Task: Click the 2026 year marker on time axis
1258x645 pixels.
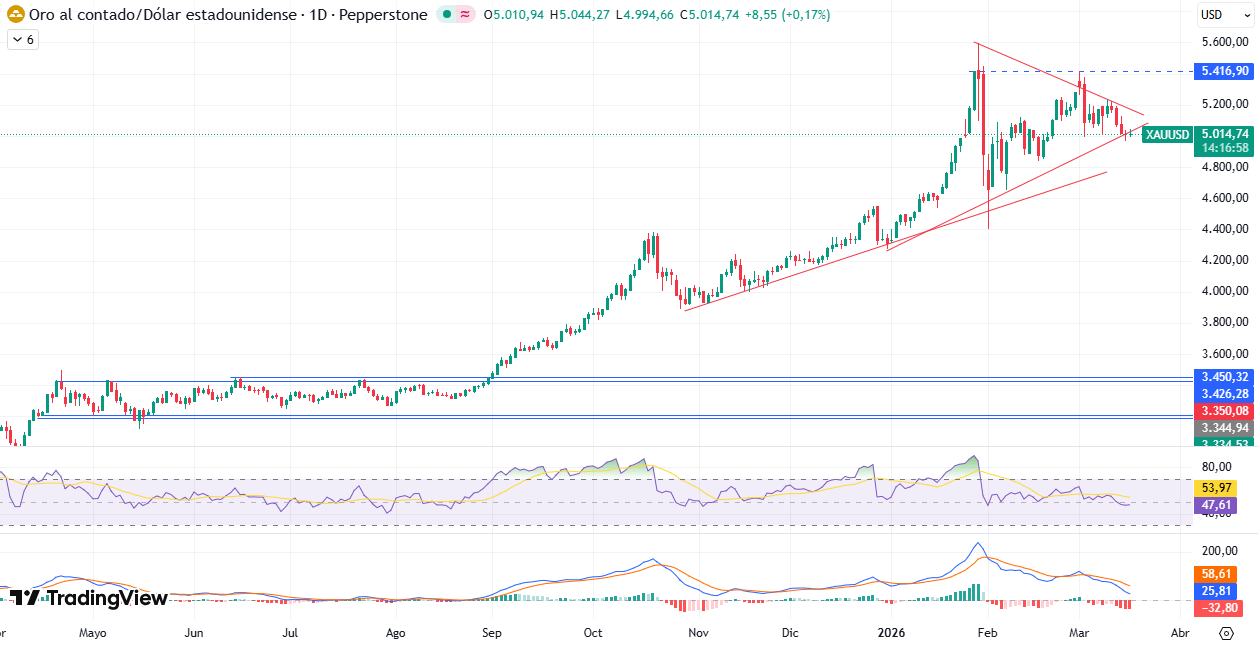Action: pyautogui.click(x=891, y=633)
